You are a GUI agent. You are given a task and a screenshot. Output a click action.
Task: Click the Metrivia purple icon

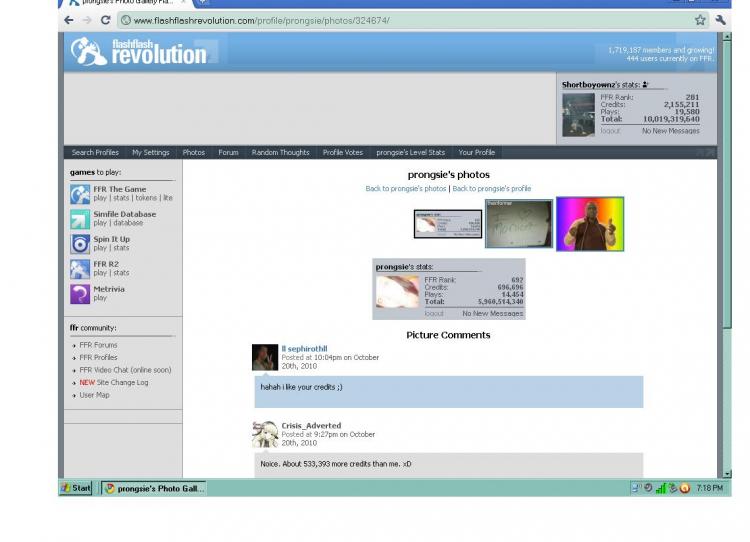[x=80, y=294]
